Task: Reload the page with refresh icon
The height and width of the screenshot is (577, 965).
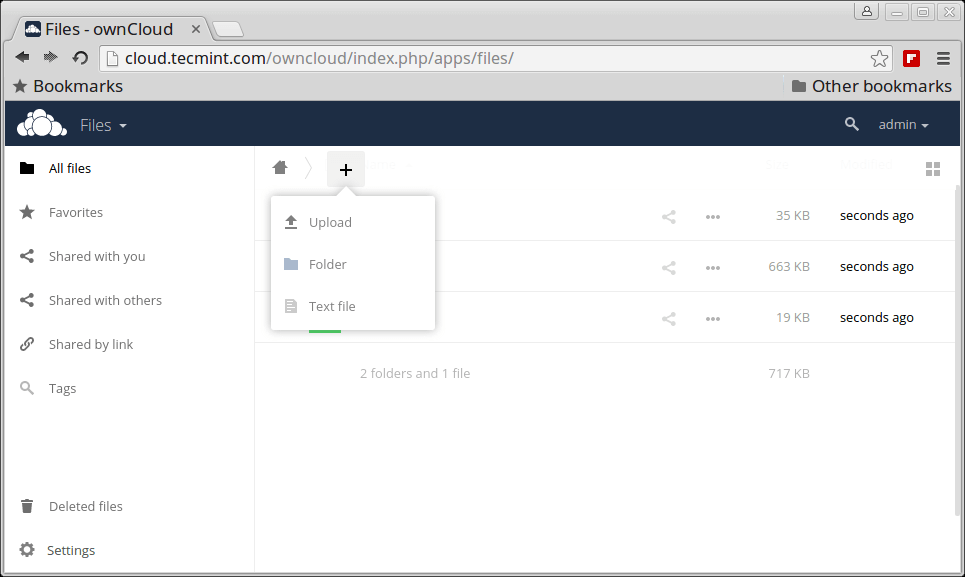Action: (80, 58)
